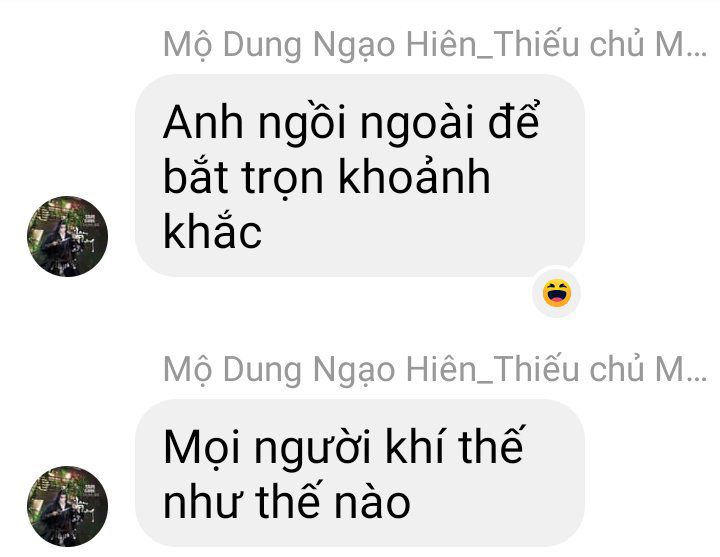
Task: Click the words "Anh ngồi ngoài để" in first bubble
Action: 351,123
